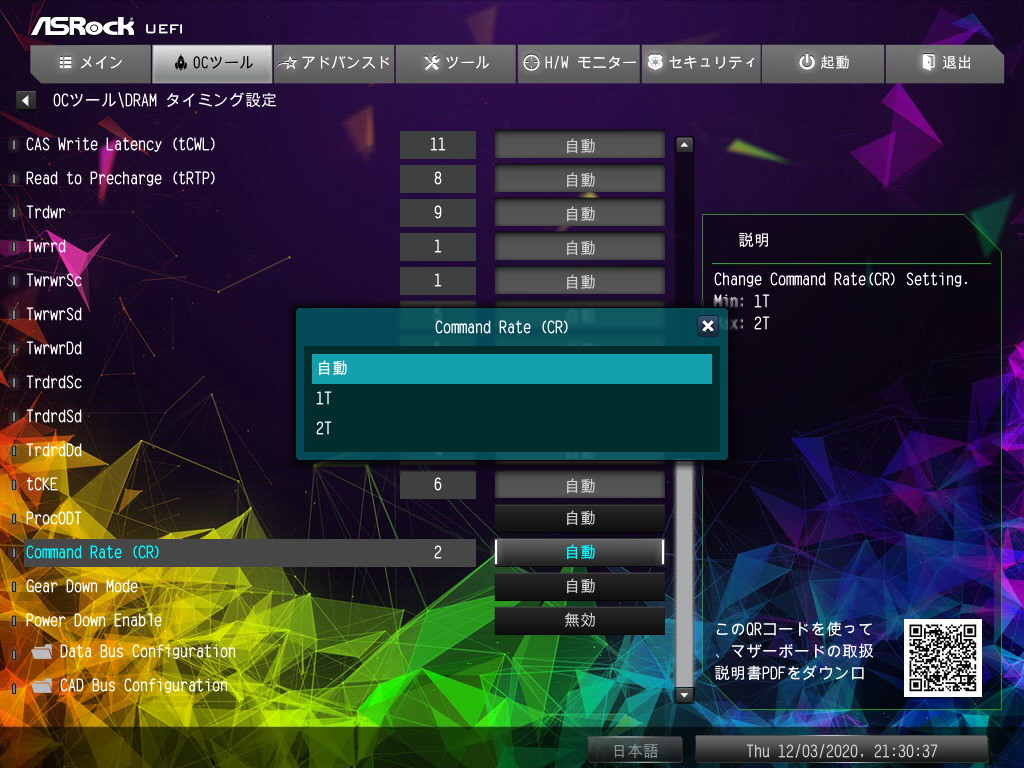Image resolution: width=1024 pixels, height=768 pixels.
Task: Select the tCKE label
Action: point(42,485)
